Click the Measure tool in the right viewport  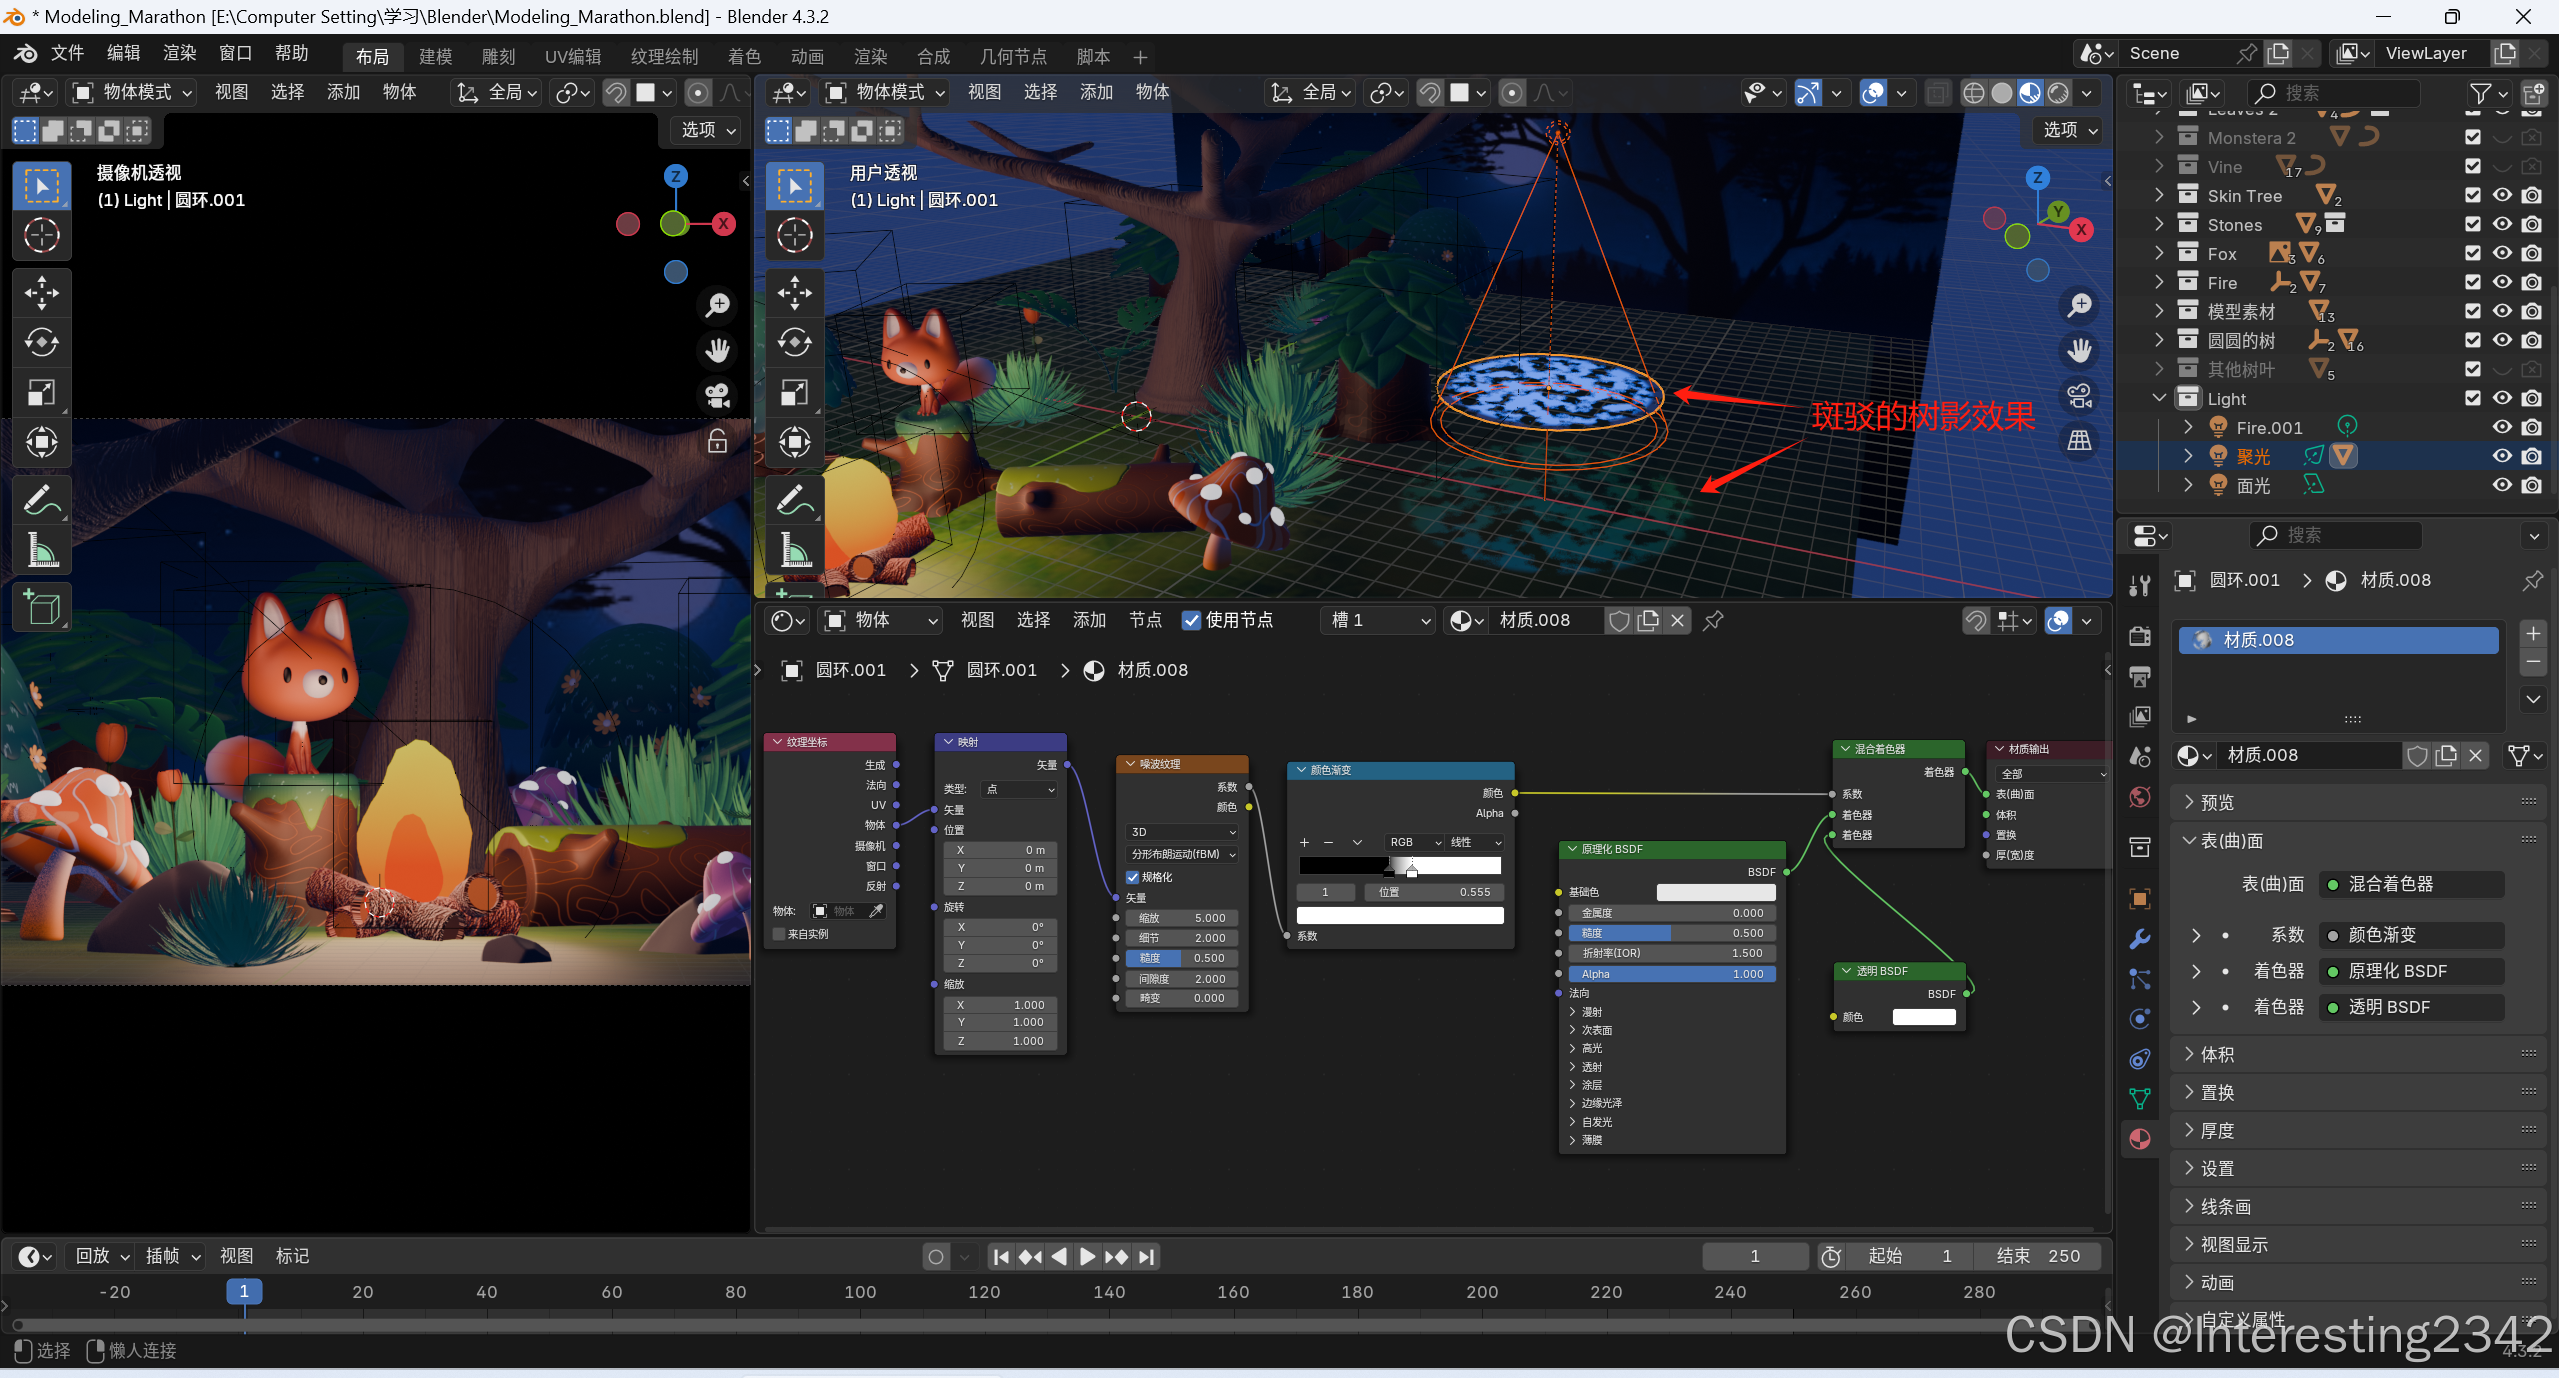click(795, 550)
